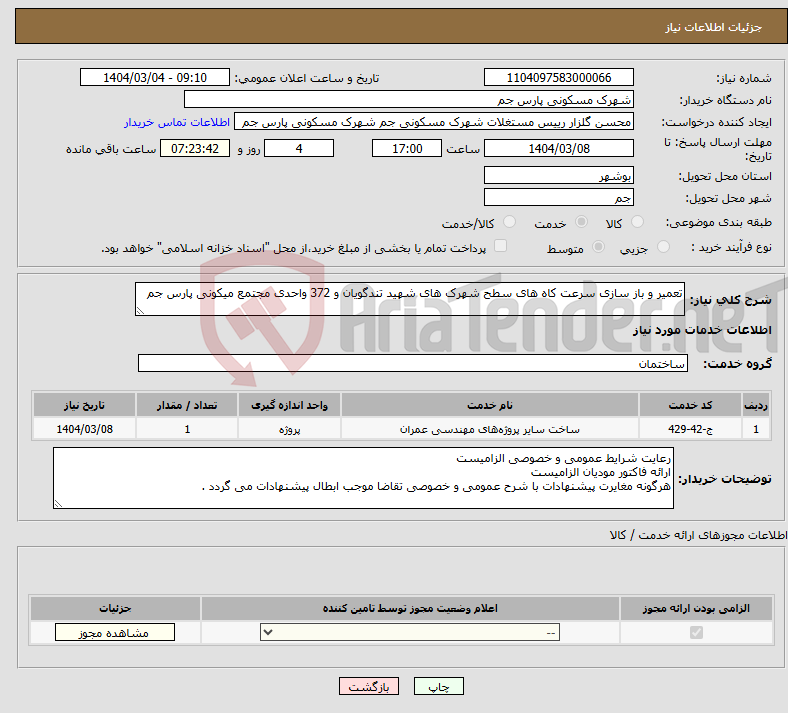Click the service group field ساختمان
Viewport: 788px width, 713px height.
point(413,363)
